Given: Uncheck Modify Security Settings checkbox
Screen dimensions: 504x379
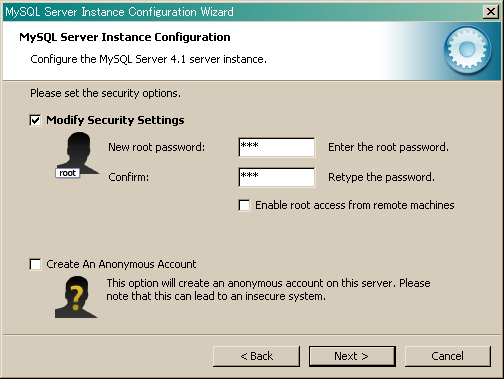Looking at the screenshot, I should pyautogui.click(x=35, y=120).
